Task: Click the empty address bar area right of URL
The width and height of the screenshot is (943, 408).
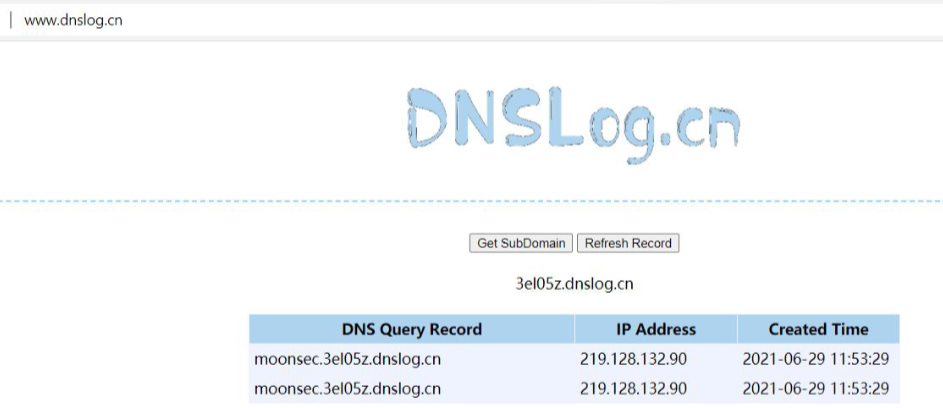Action: pyautogui.click(x=500, y=20)
